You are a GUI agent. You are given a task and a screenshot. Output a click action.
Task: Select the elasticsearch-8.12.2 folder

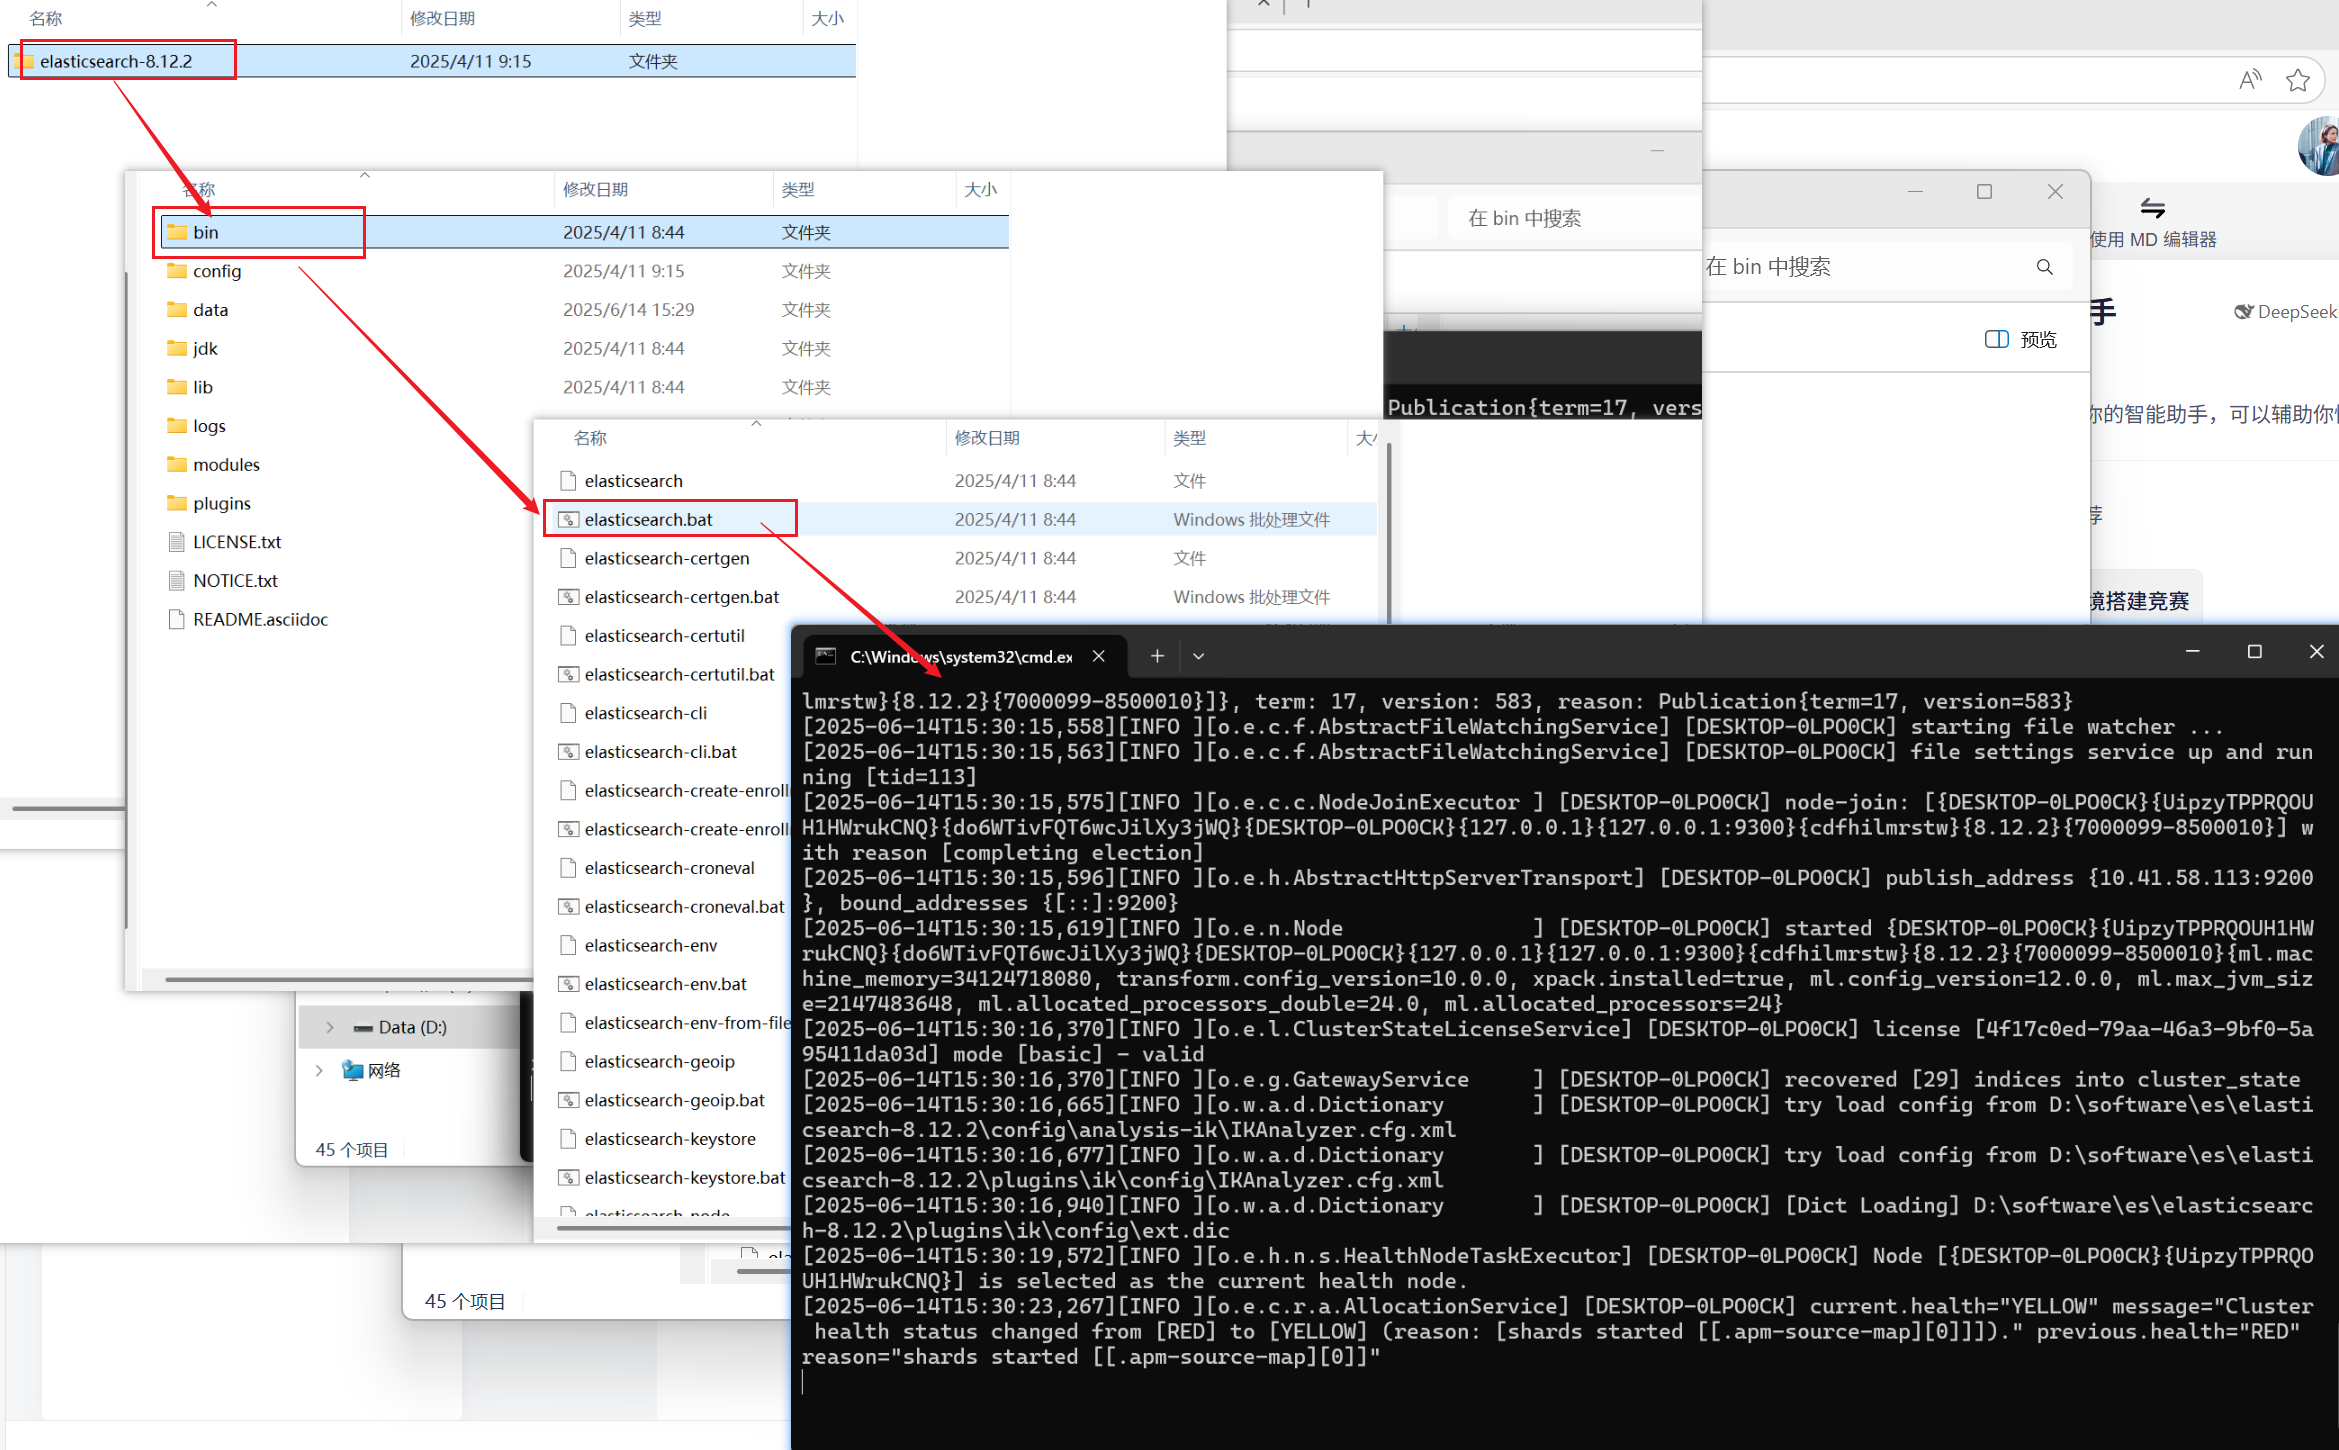[x=116, y=61]
